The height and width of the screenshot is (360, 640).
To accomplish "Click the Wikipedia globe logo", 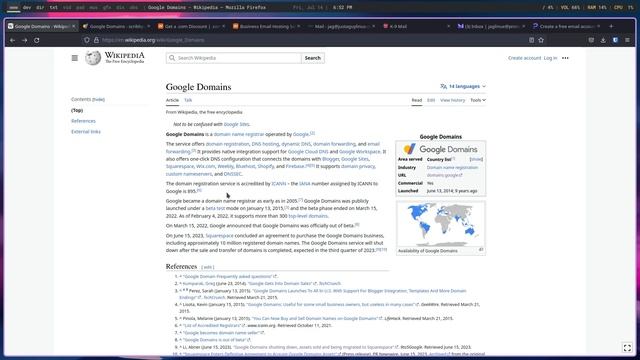I will pyautogui.click(x=93, y=58).
